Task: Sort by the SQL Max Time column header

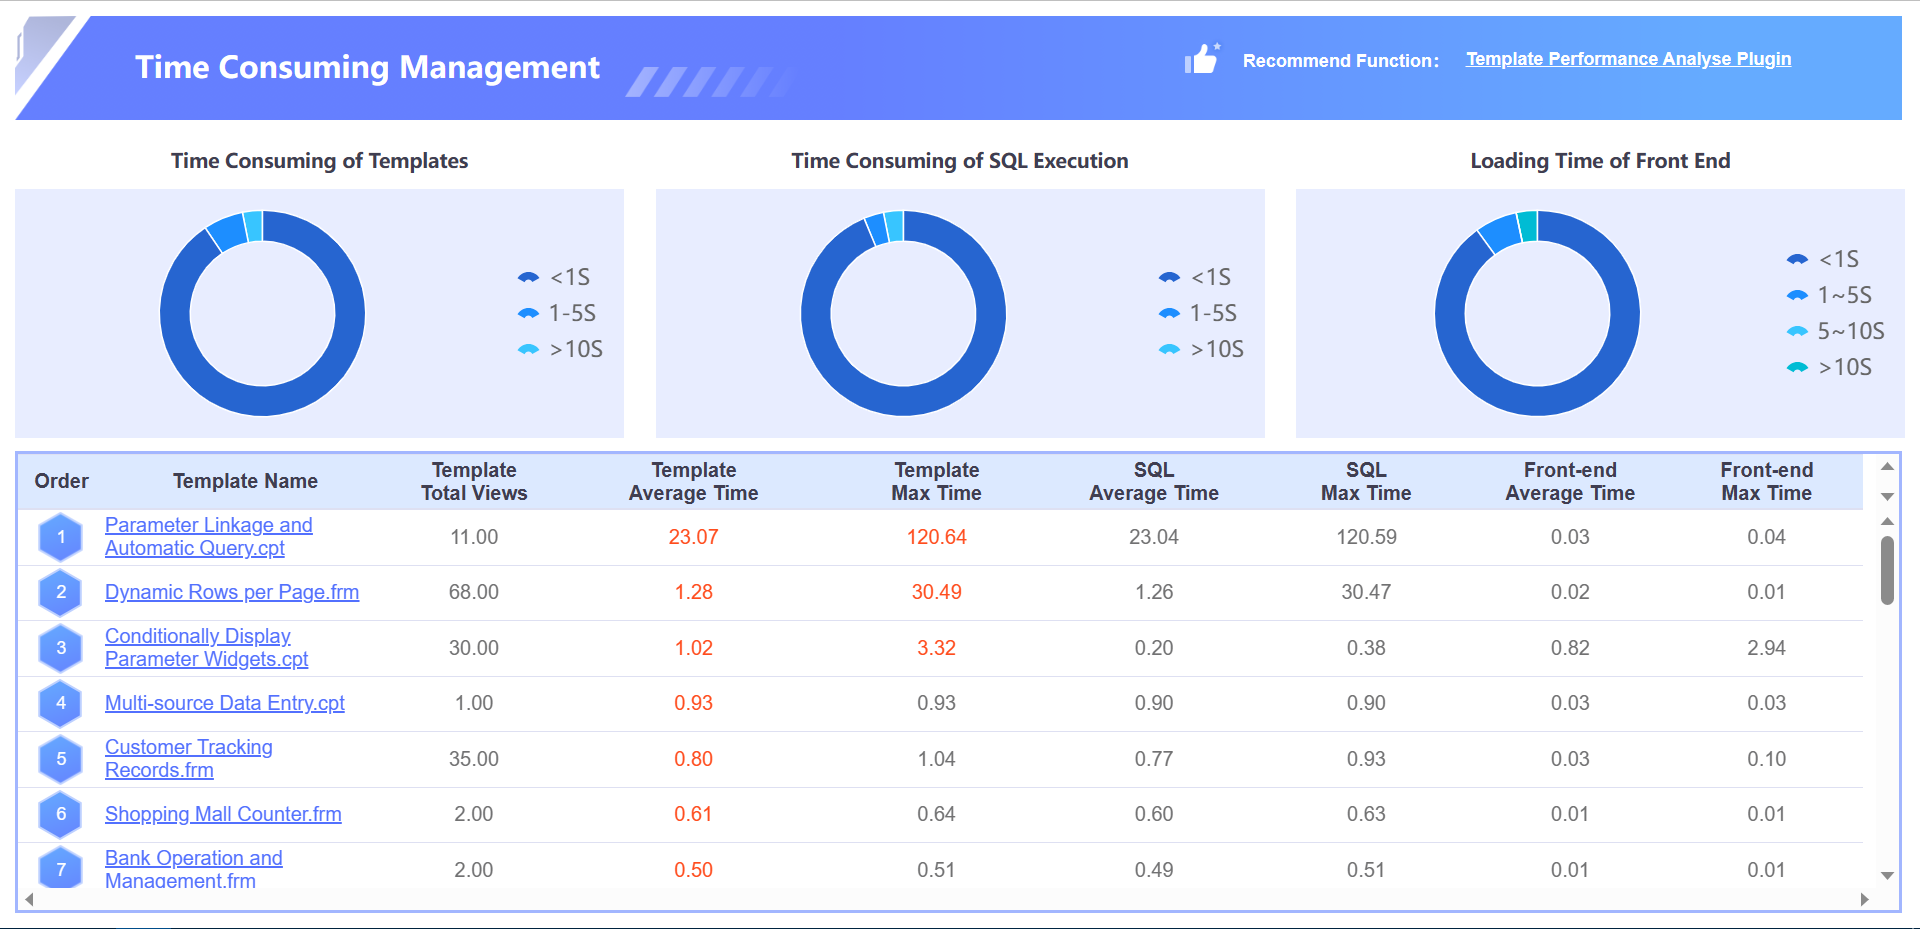Action: 1366,481
